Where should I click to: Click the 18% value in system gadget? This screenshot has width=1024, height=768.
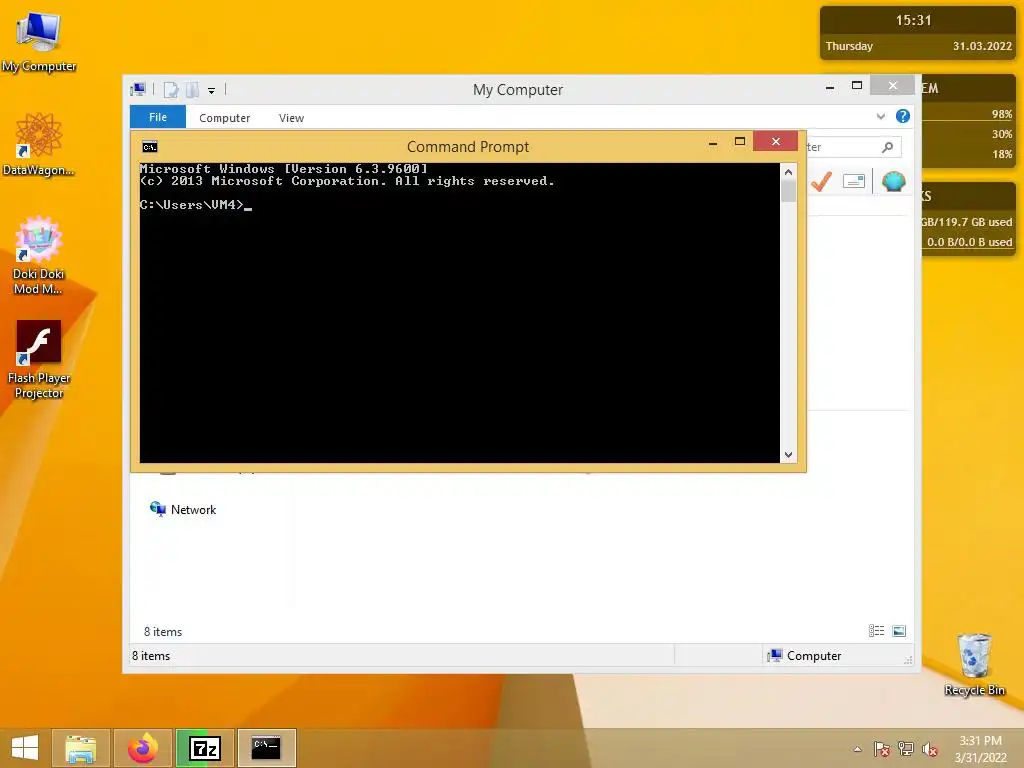click(x=1002, y=155)
